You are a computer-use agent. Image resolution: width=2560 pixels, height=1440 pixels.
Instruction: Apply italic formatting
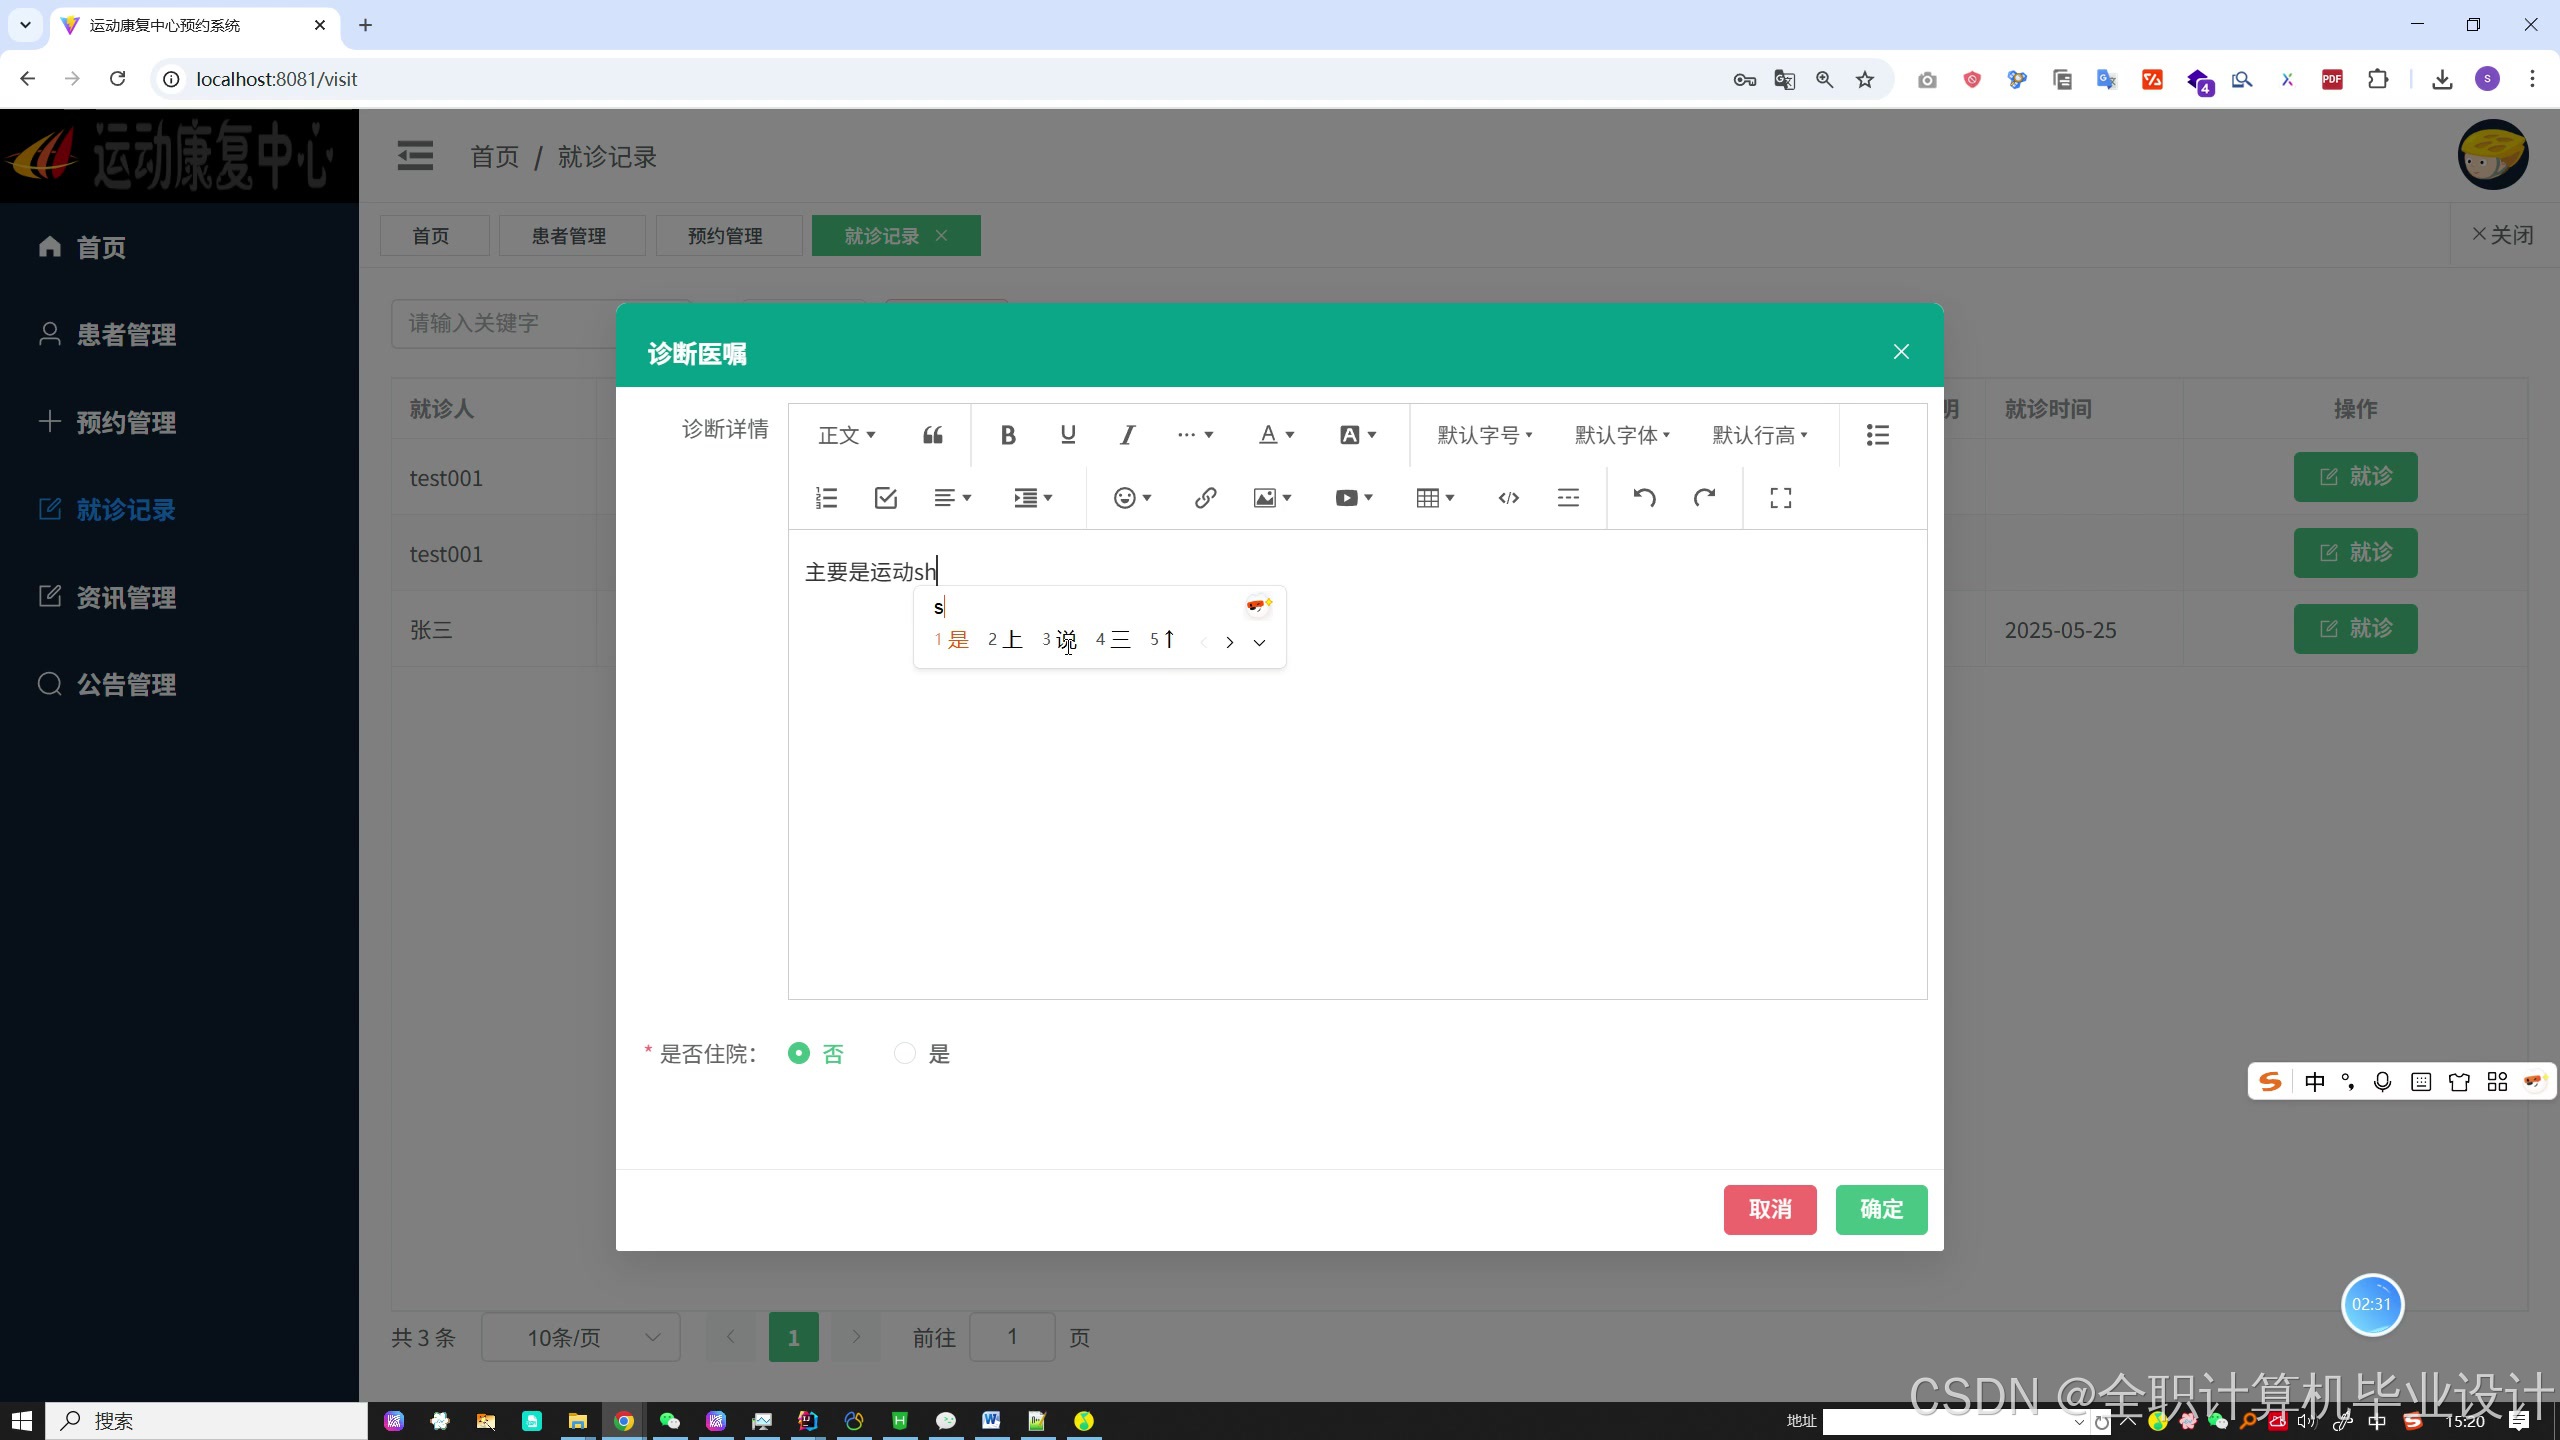pyautogui.click(x=1127, y=435)
